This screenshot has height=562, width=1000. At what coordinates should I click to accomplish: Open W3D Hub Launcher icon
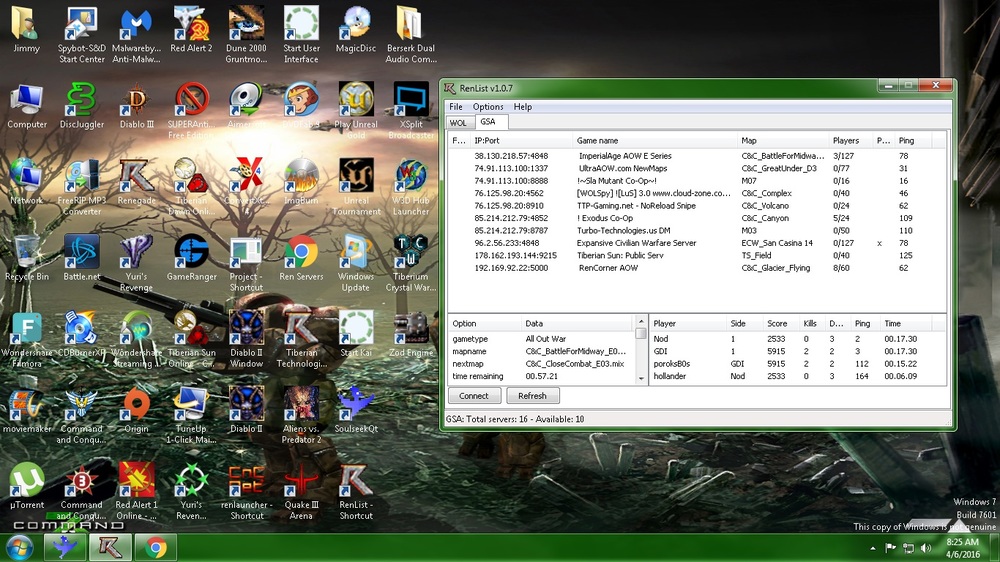[411, 188]
